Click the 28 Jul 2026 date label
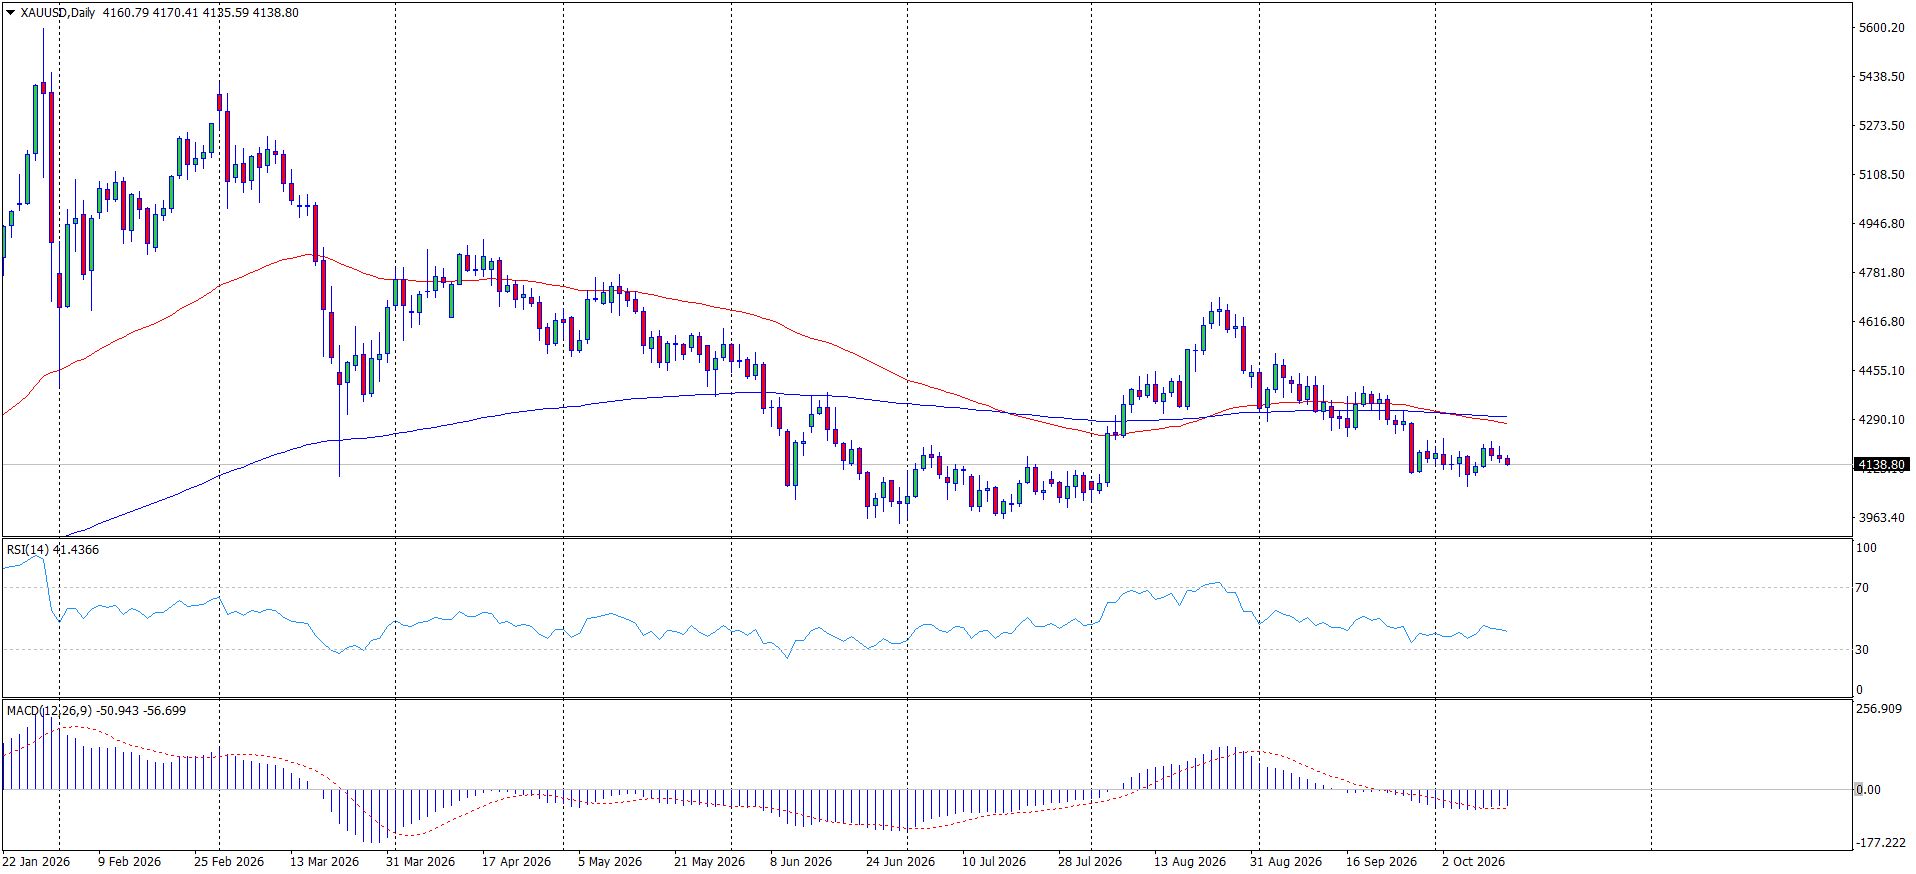 pyautogui.click(x=1090, y=862)
